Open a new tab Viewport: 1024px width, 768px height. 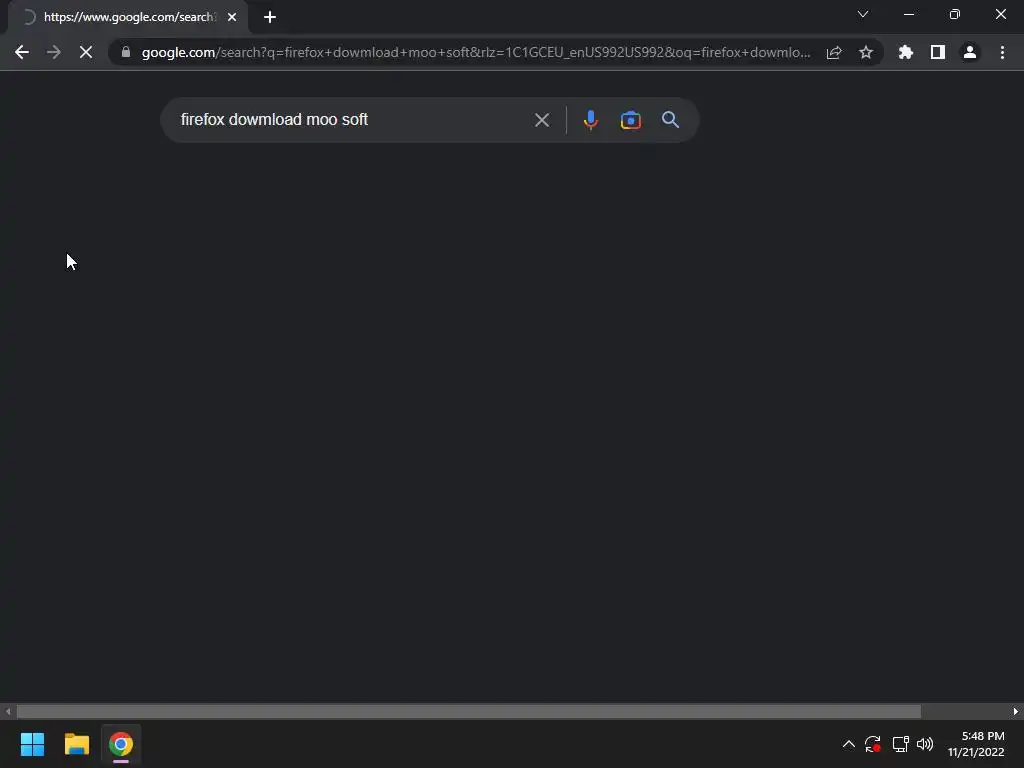[x=270, y=17]
